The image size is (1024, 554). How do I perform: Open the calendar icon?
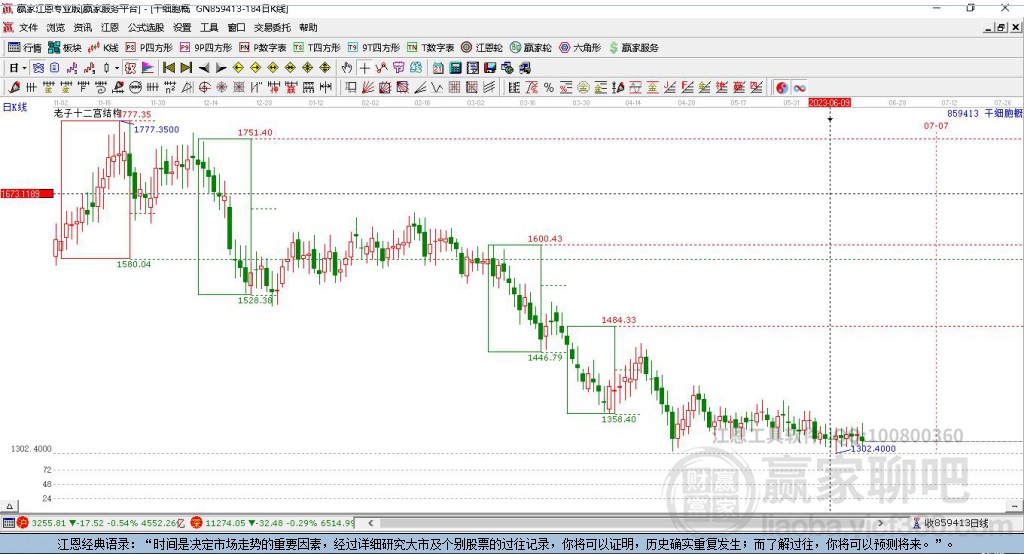438,67
